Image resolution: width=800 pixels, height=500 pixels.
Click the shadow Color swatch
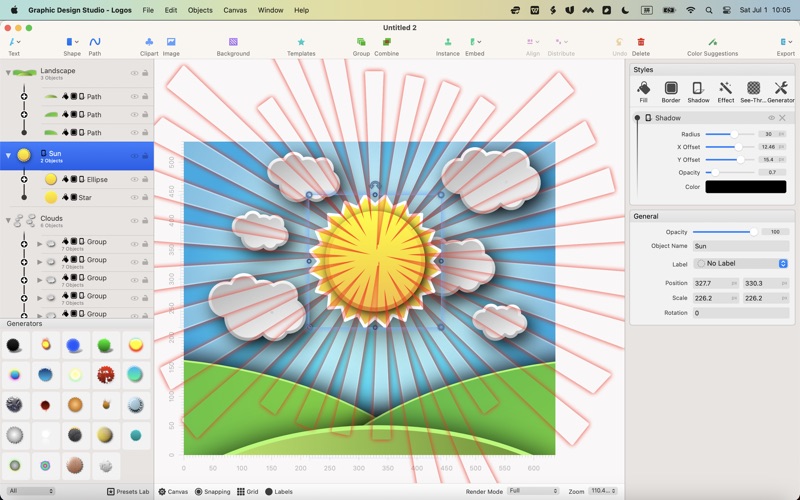click(x=745, y=187)
